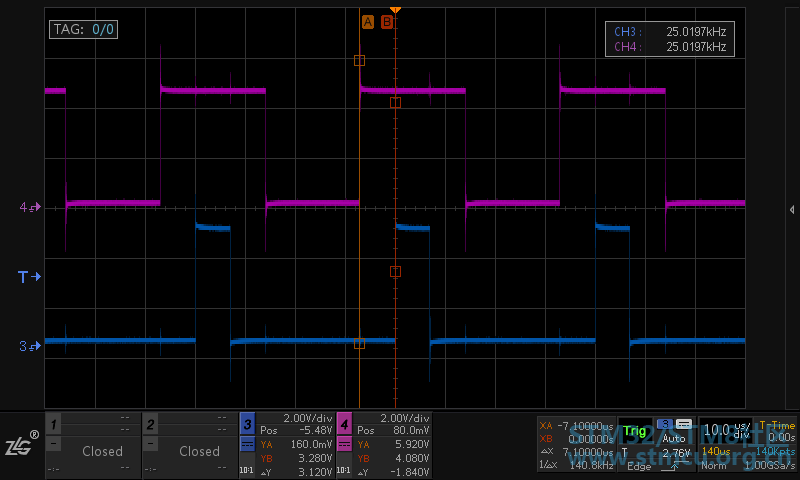Click the 140us acquisition window value

[x=716, y=451]
